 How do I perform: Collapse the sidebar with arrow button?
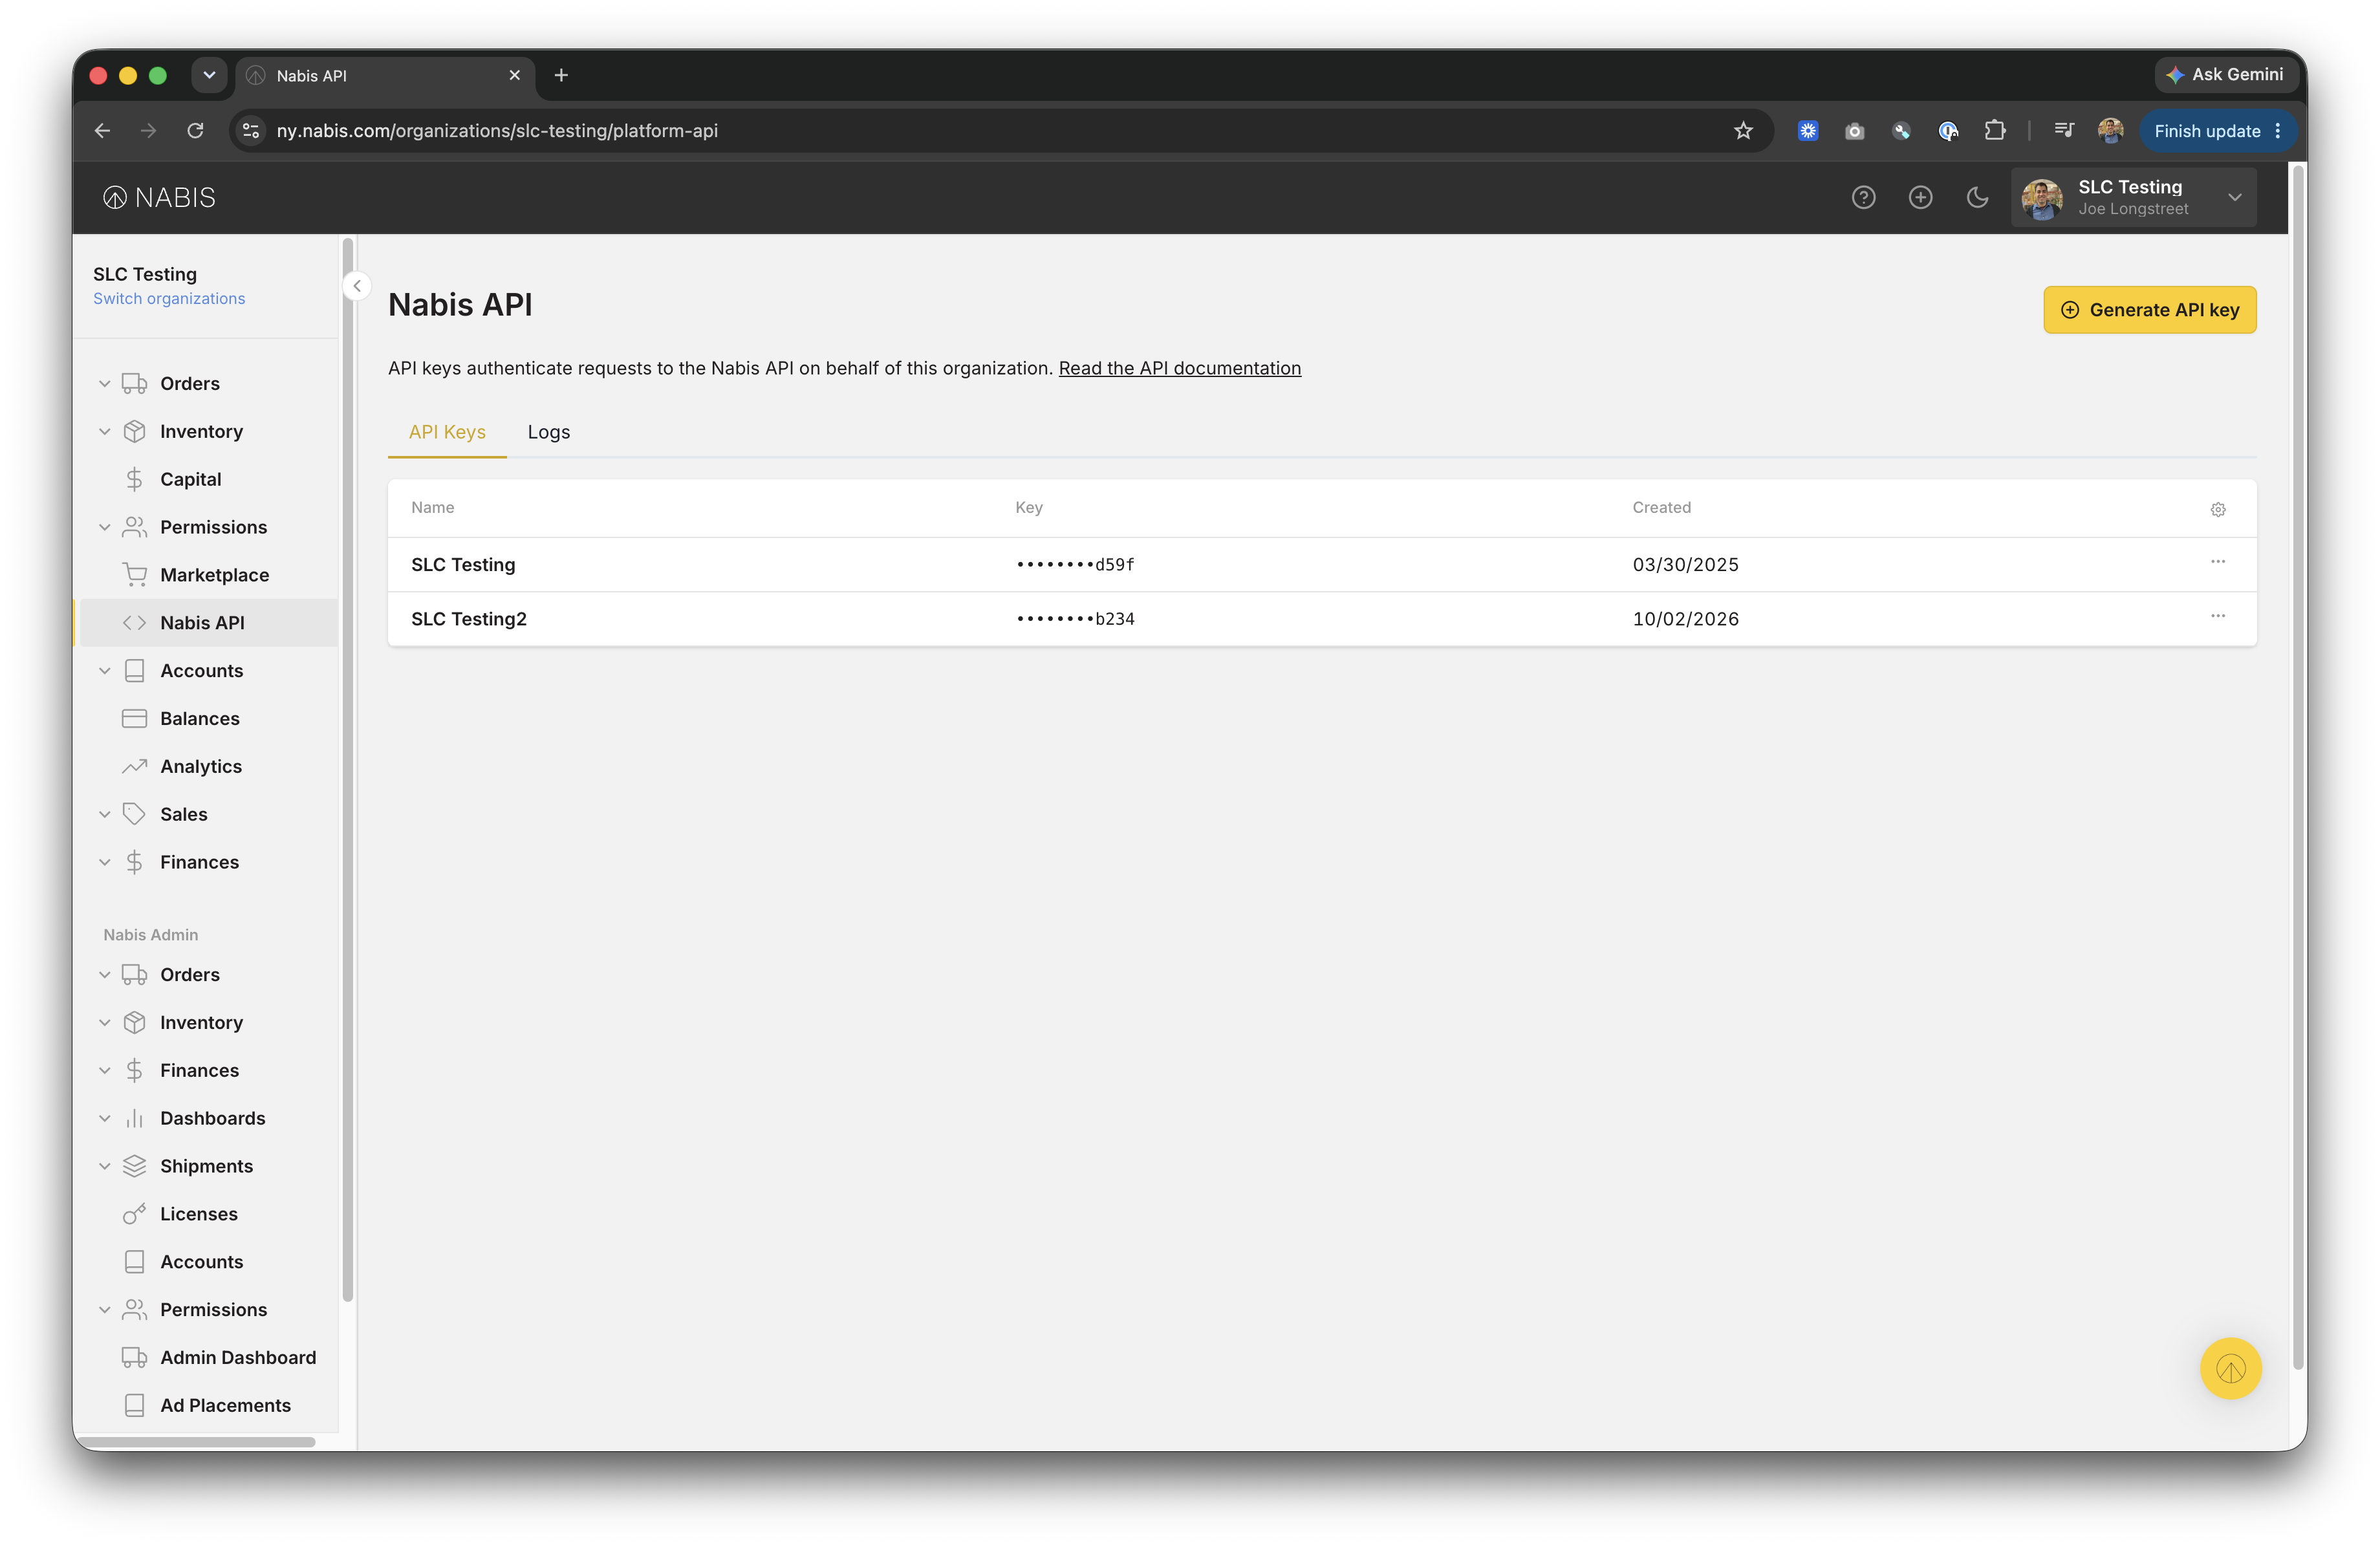tap(357, 286)
